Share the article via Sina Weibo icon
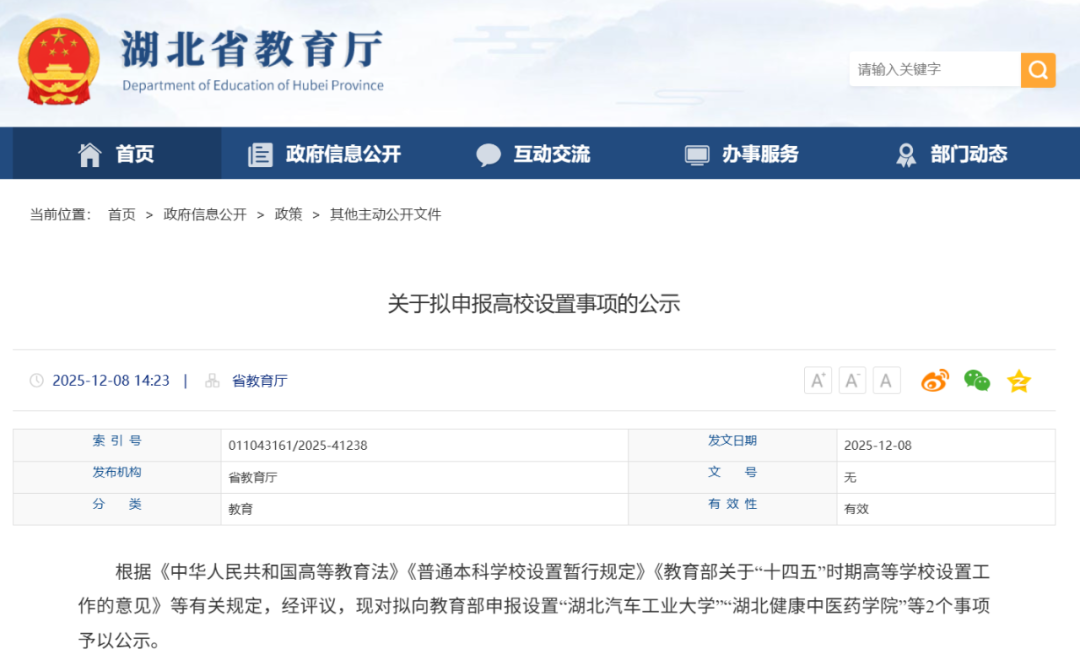The image size is (1080, 660). pyautogui.click(x=934, y=380)
